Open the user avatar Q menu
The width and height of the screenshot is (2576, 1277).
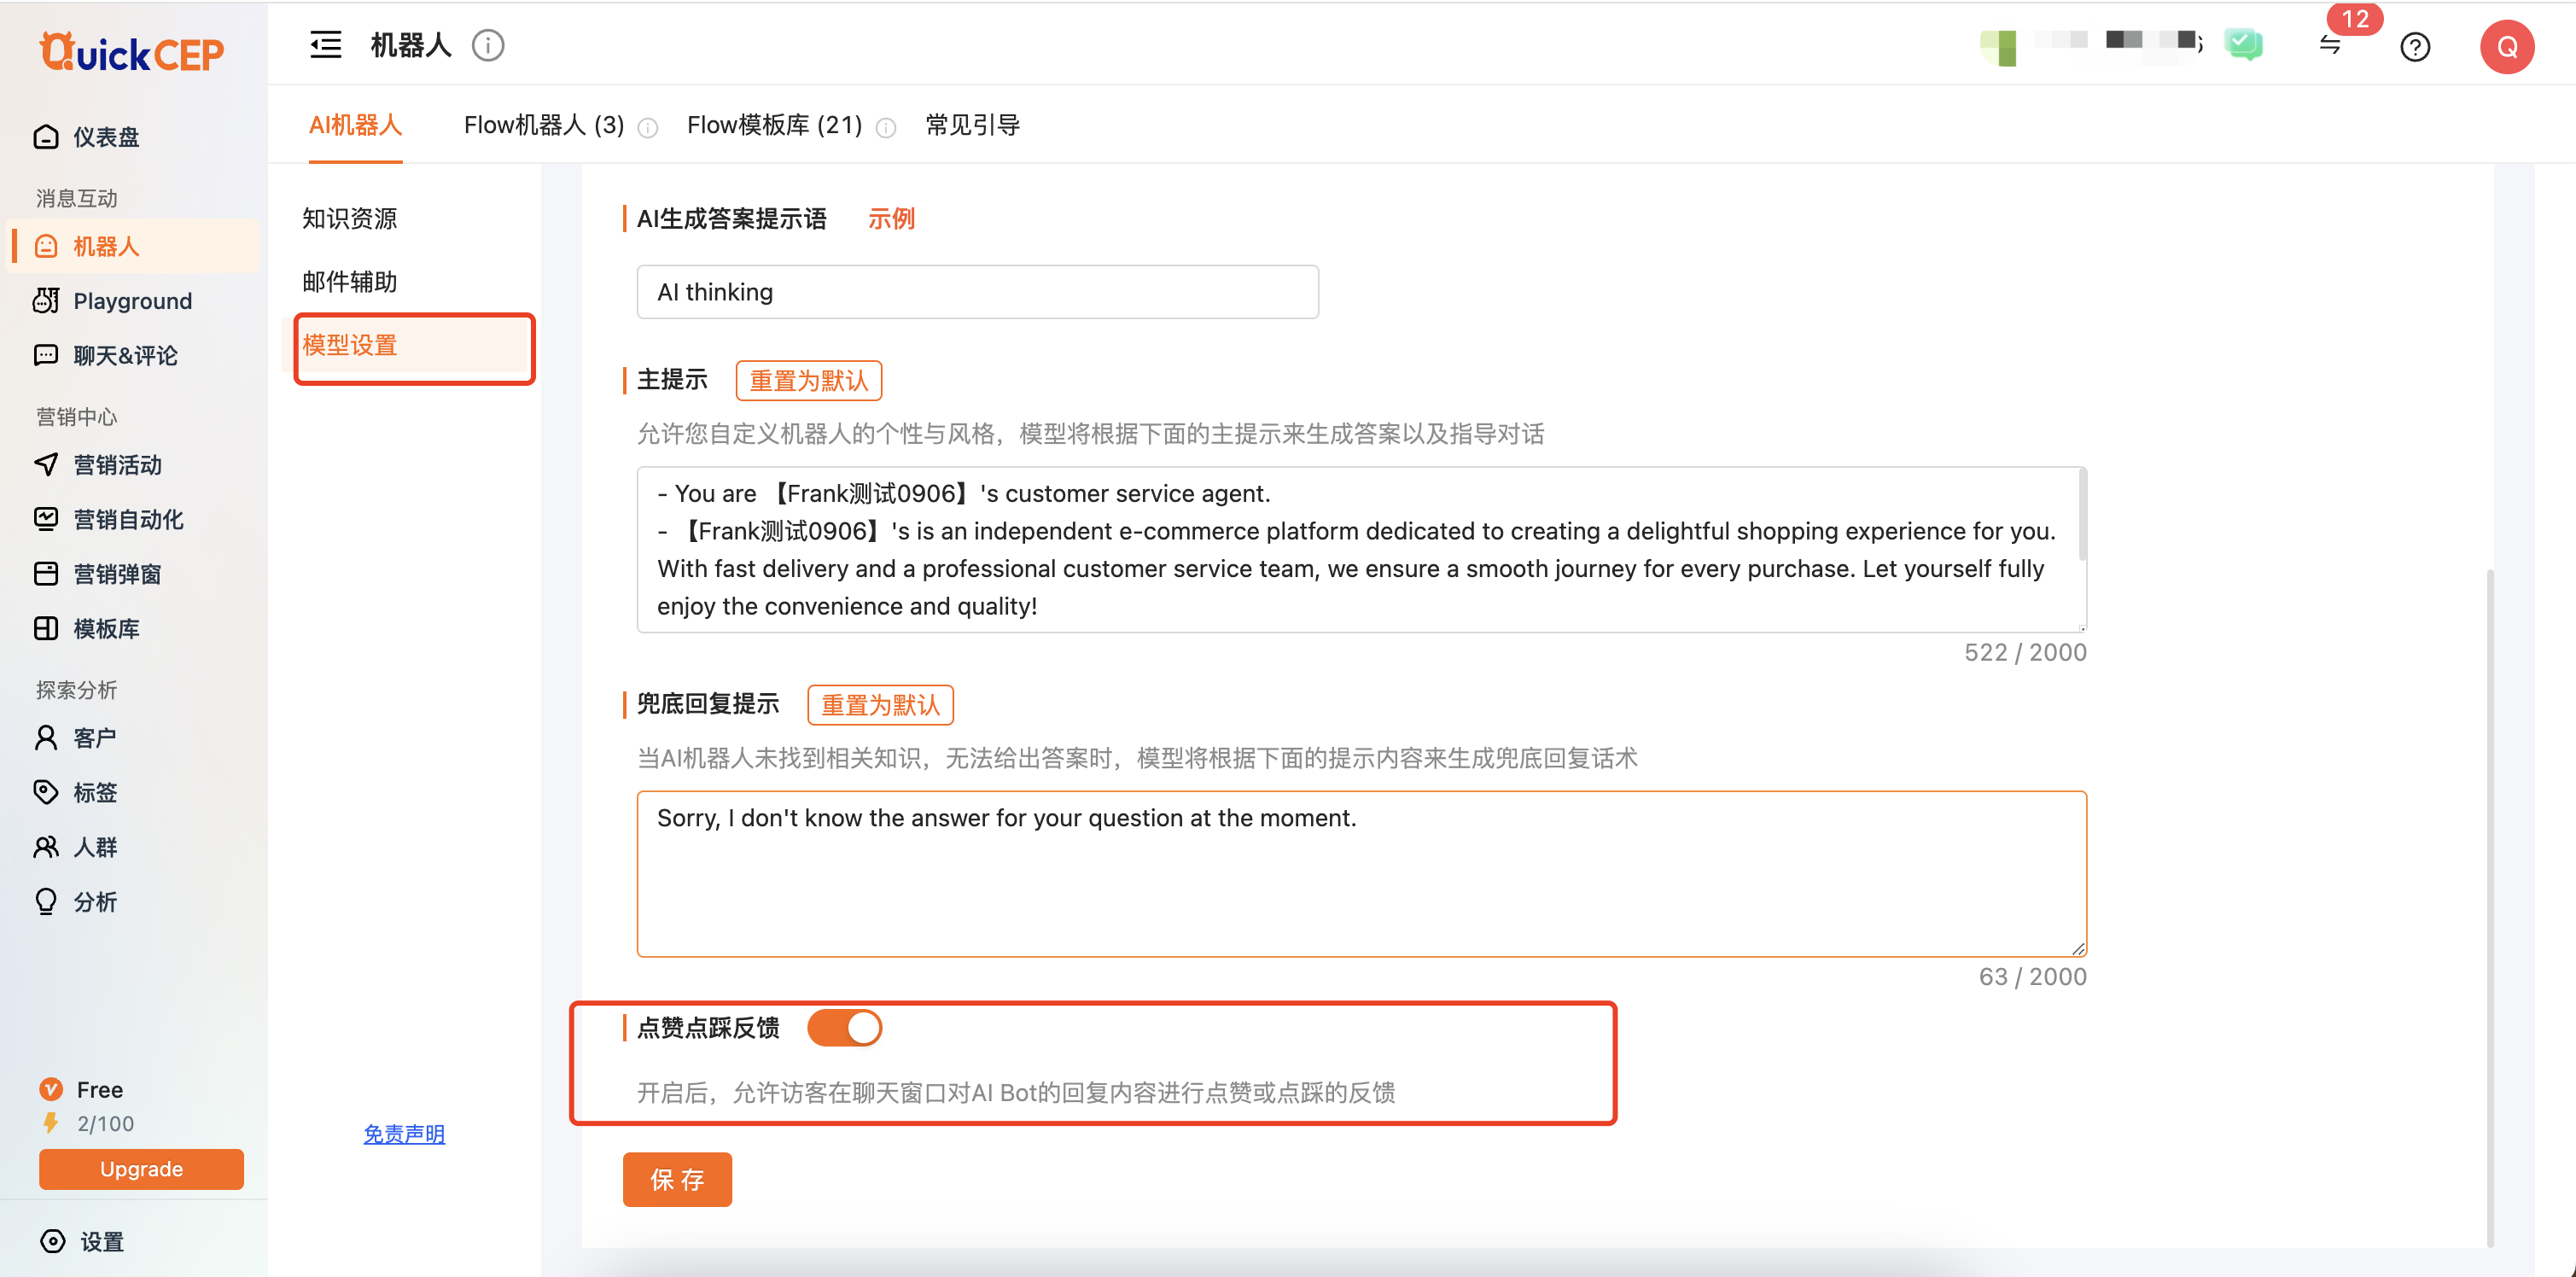2506,47
